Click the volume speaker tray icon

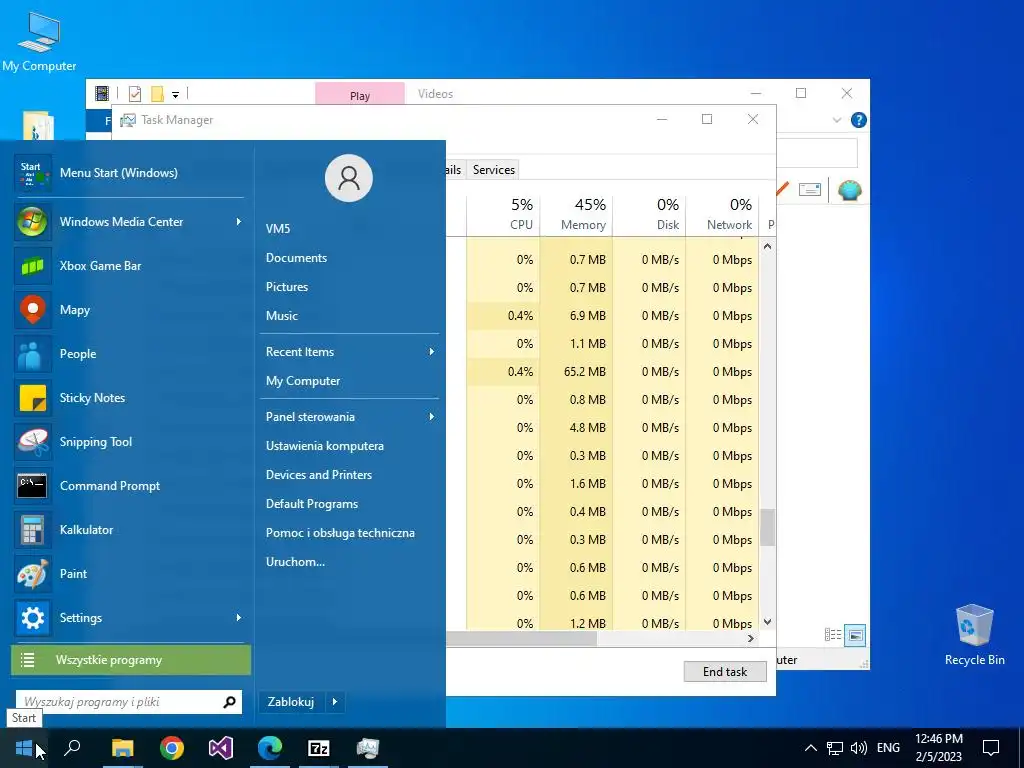tap(859, 748)
